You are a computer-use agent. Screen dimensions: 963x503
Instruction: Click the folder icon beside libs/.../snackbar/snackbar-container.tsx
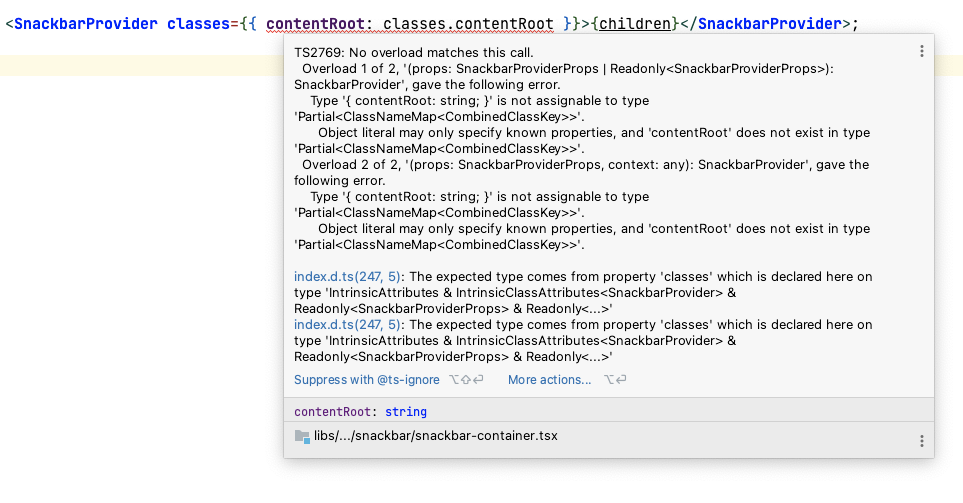302,437
